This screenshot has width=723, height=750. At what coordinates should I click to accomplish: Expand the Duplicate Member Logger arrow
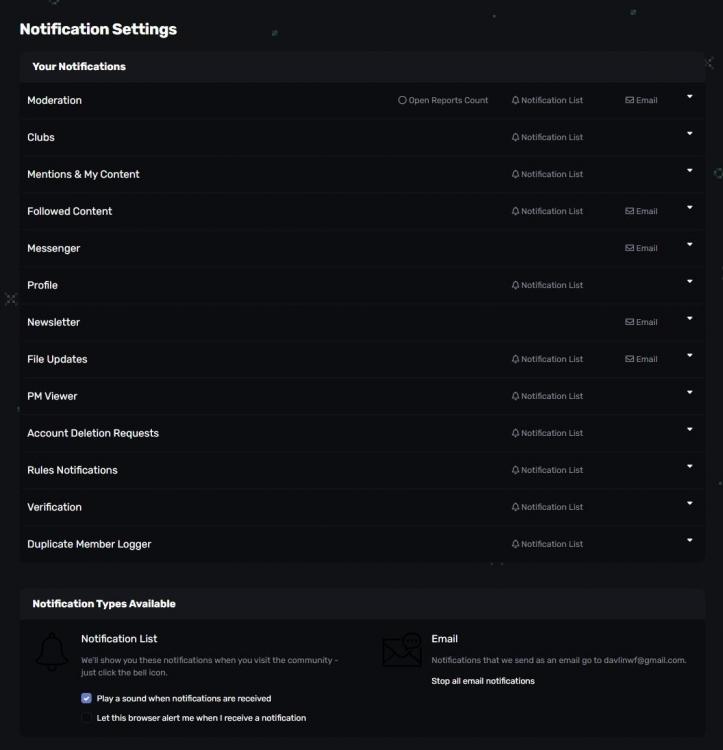pos(689,541)
